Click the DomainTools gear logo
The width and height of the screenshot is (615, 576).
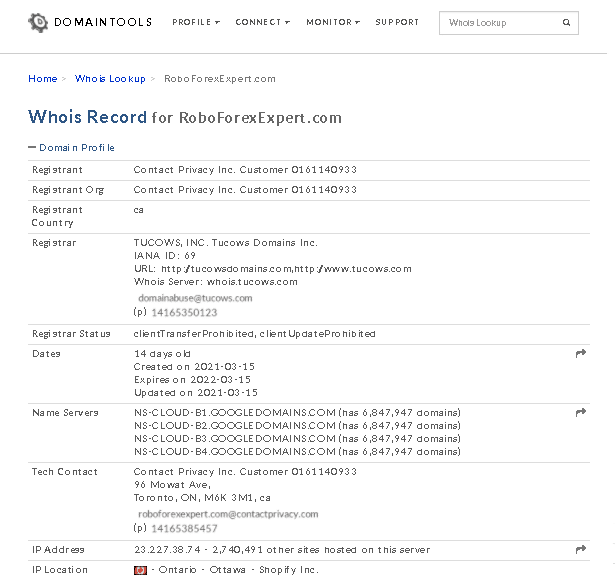[x=38, y=22]
